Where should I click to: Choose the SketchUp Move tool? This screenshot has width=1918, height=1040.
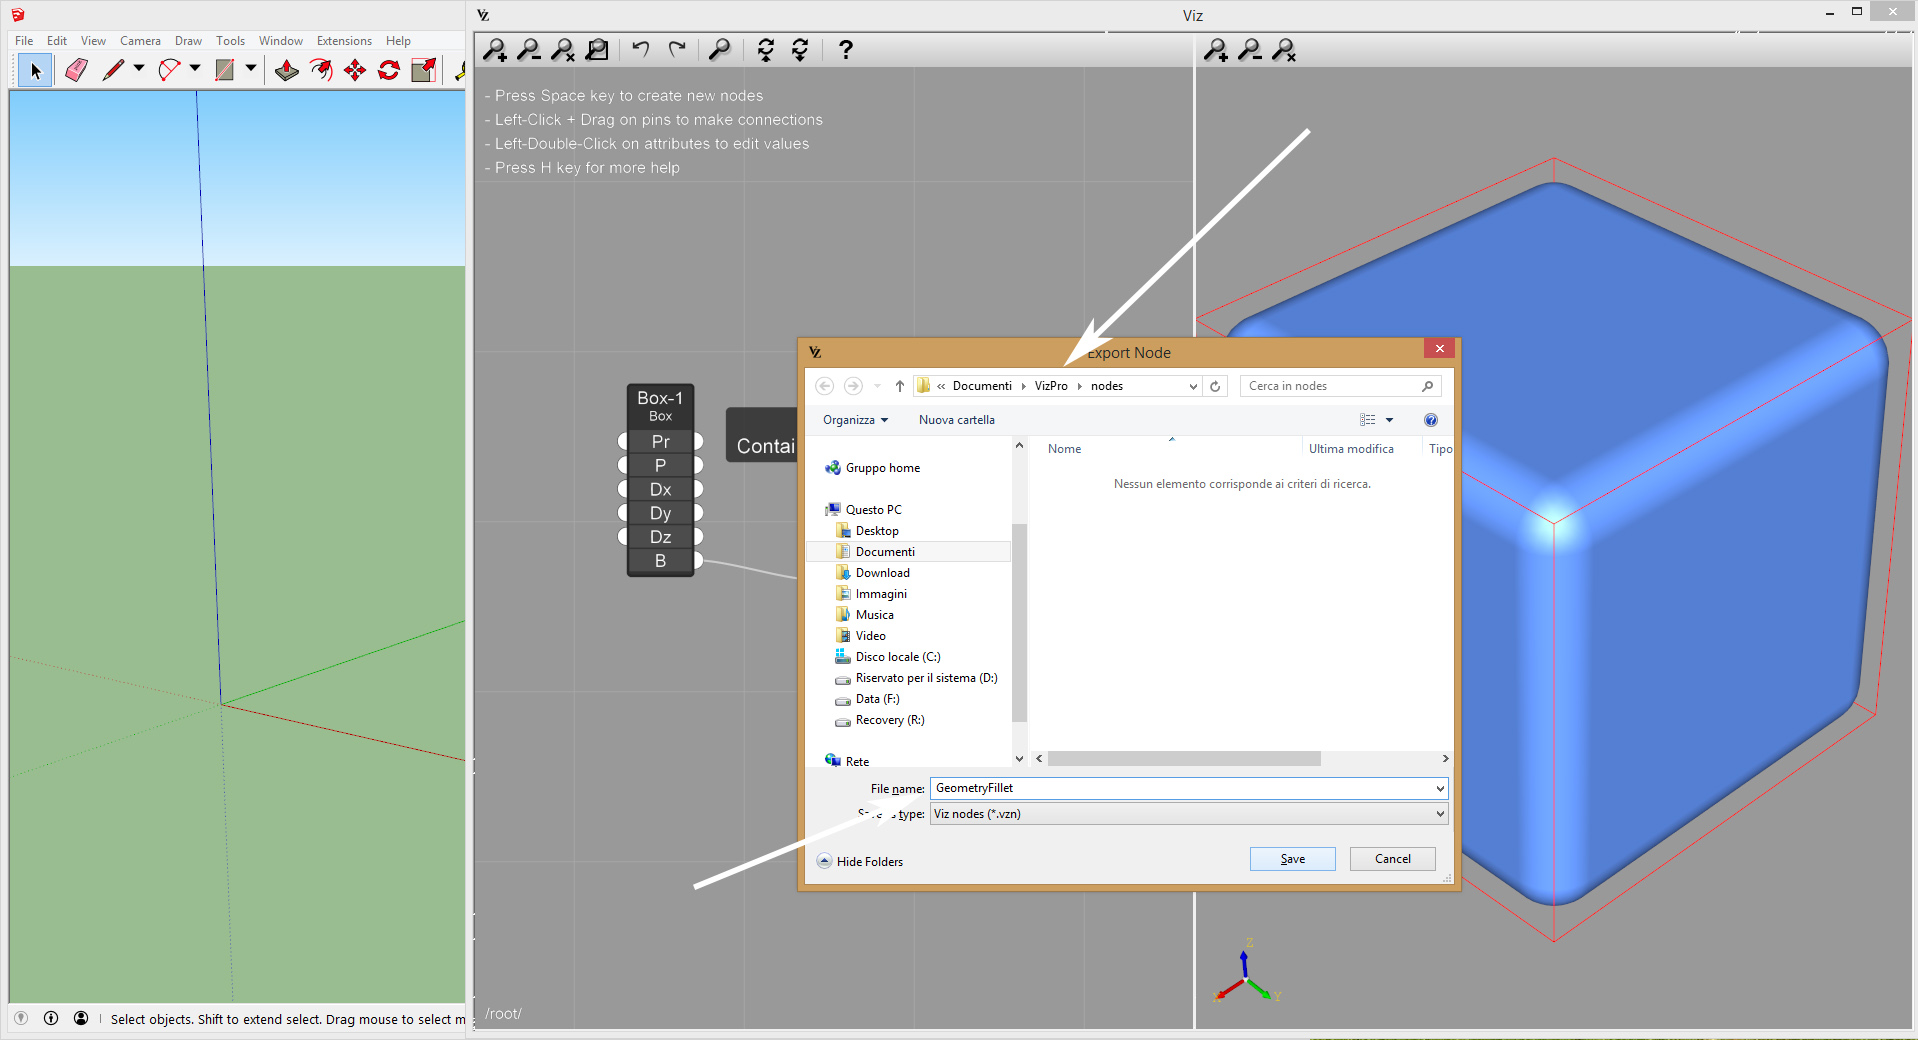(x=355, y=70)
